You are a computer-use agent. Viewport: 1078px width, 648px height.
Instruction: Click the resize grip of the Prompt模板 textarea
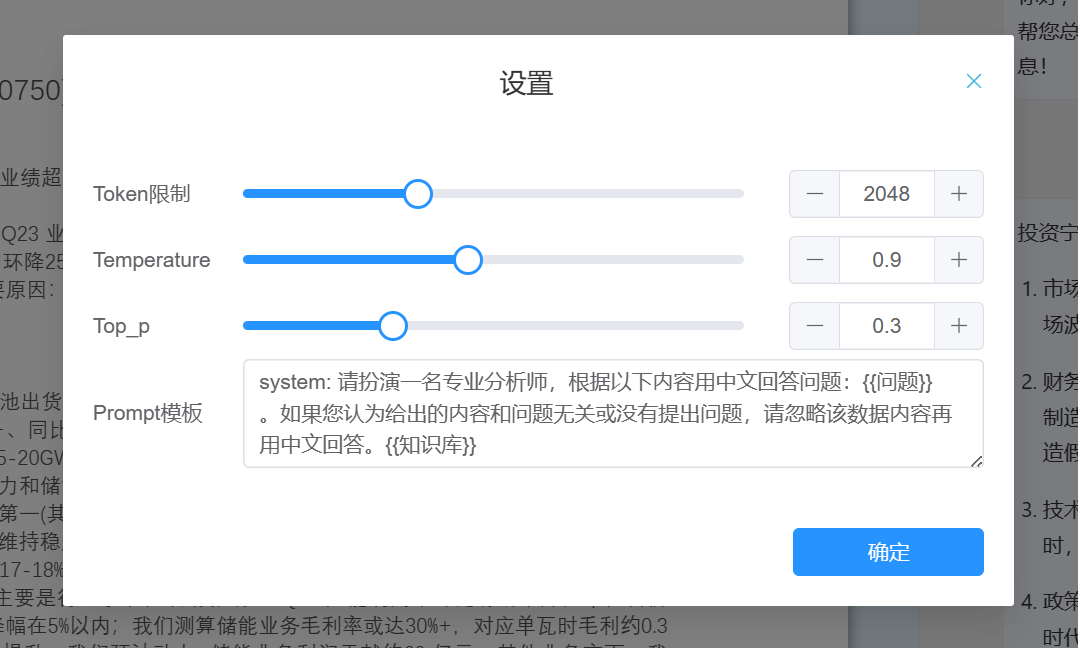coord(976,461)
